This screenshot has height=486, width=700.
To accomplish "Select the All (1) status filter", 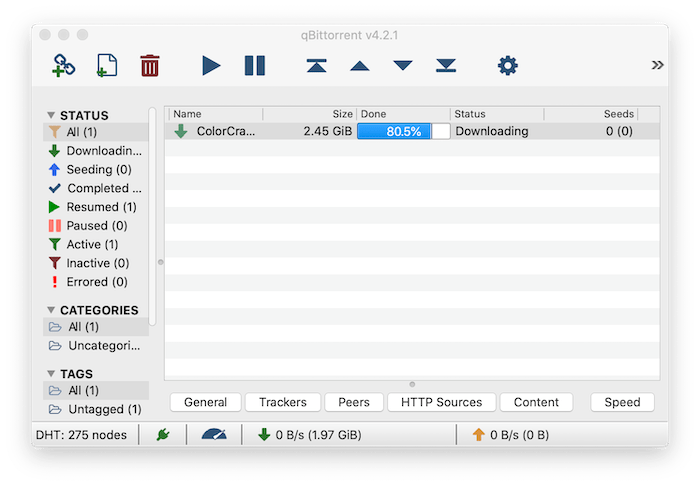I will coord(96,132).
